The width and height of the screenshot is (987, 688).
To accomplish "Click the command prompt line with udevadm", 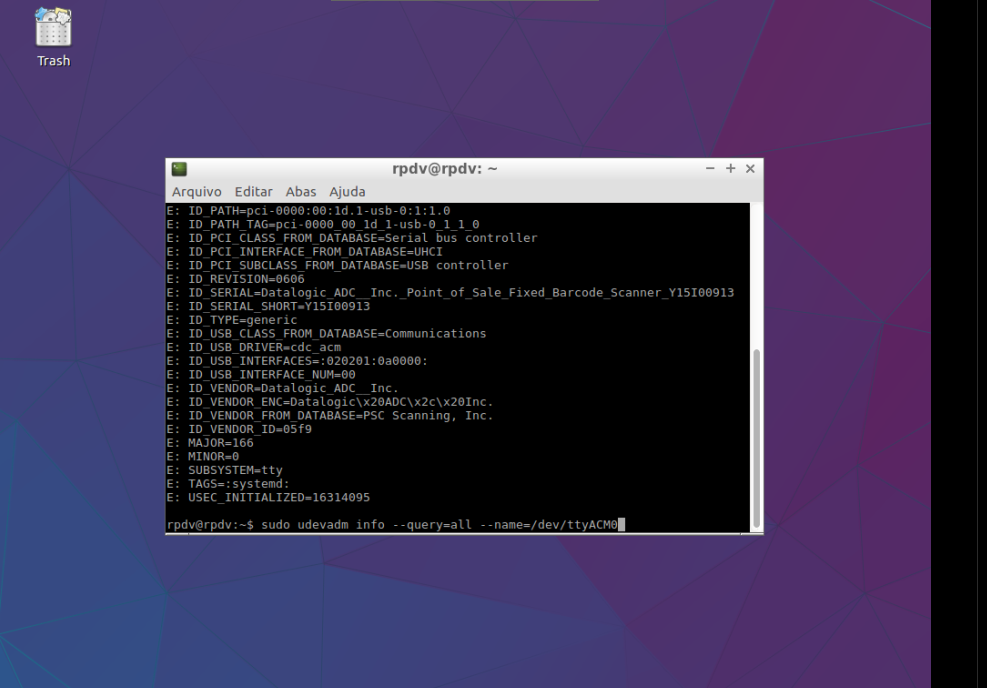I will pos(396,524).
